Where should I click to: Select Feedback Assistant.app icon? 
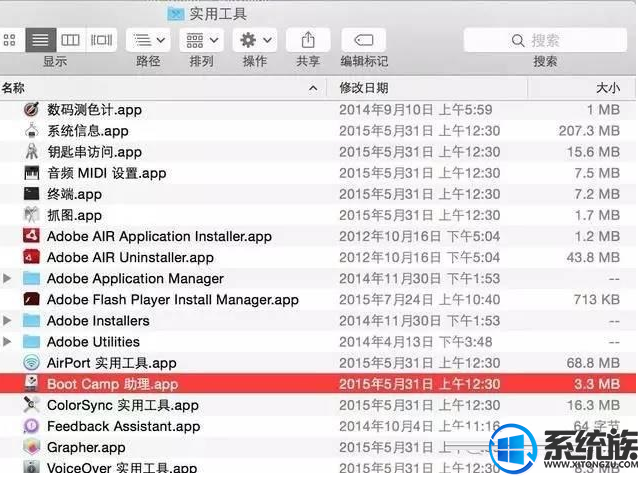[x=31, y=426]
